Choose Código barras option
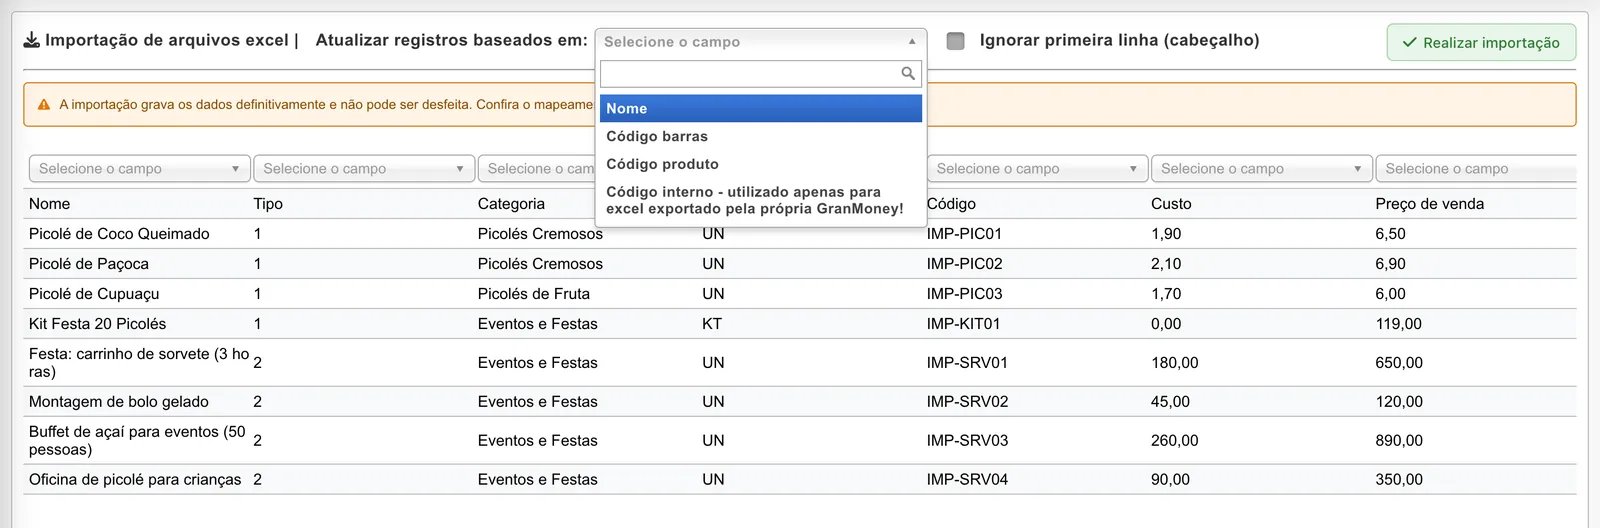This screenshot has height=528, width=1600. (761, 136)
